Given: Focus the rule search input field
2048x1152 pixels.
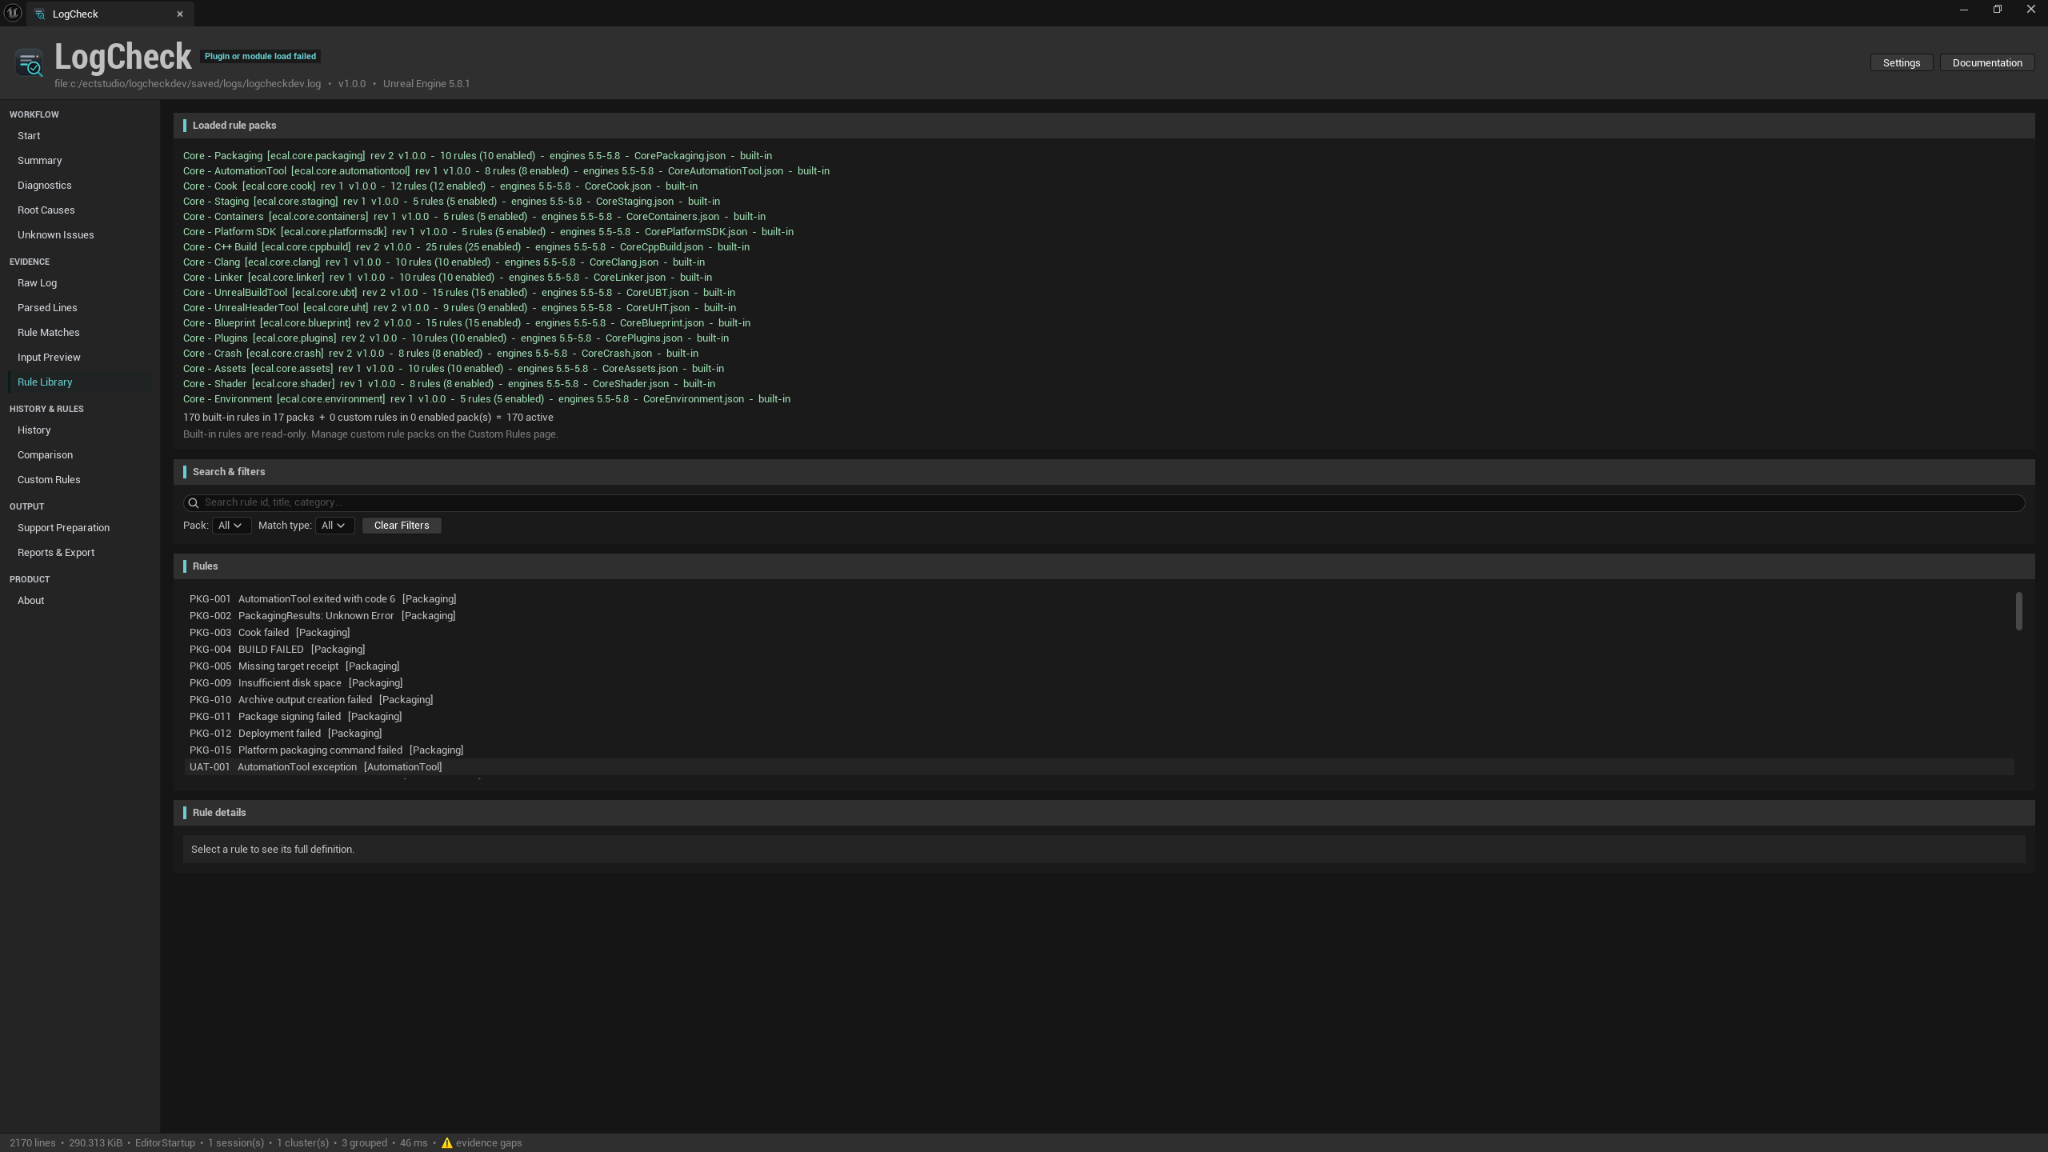Looking at the screenshot, I should (x=1104, y=503).
